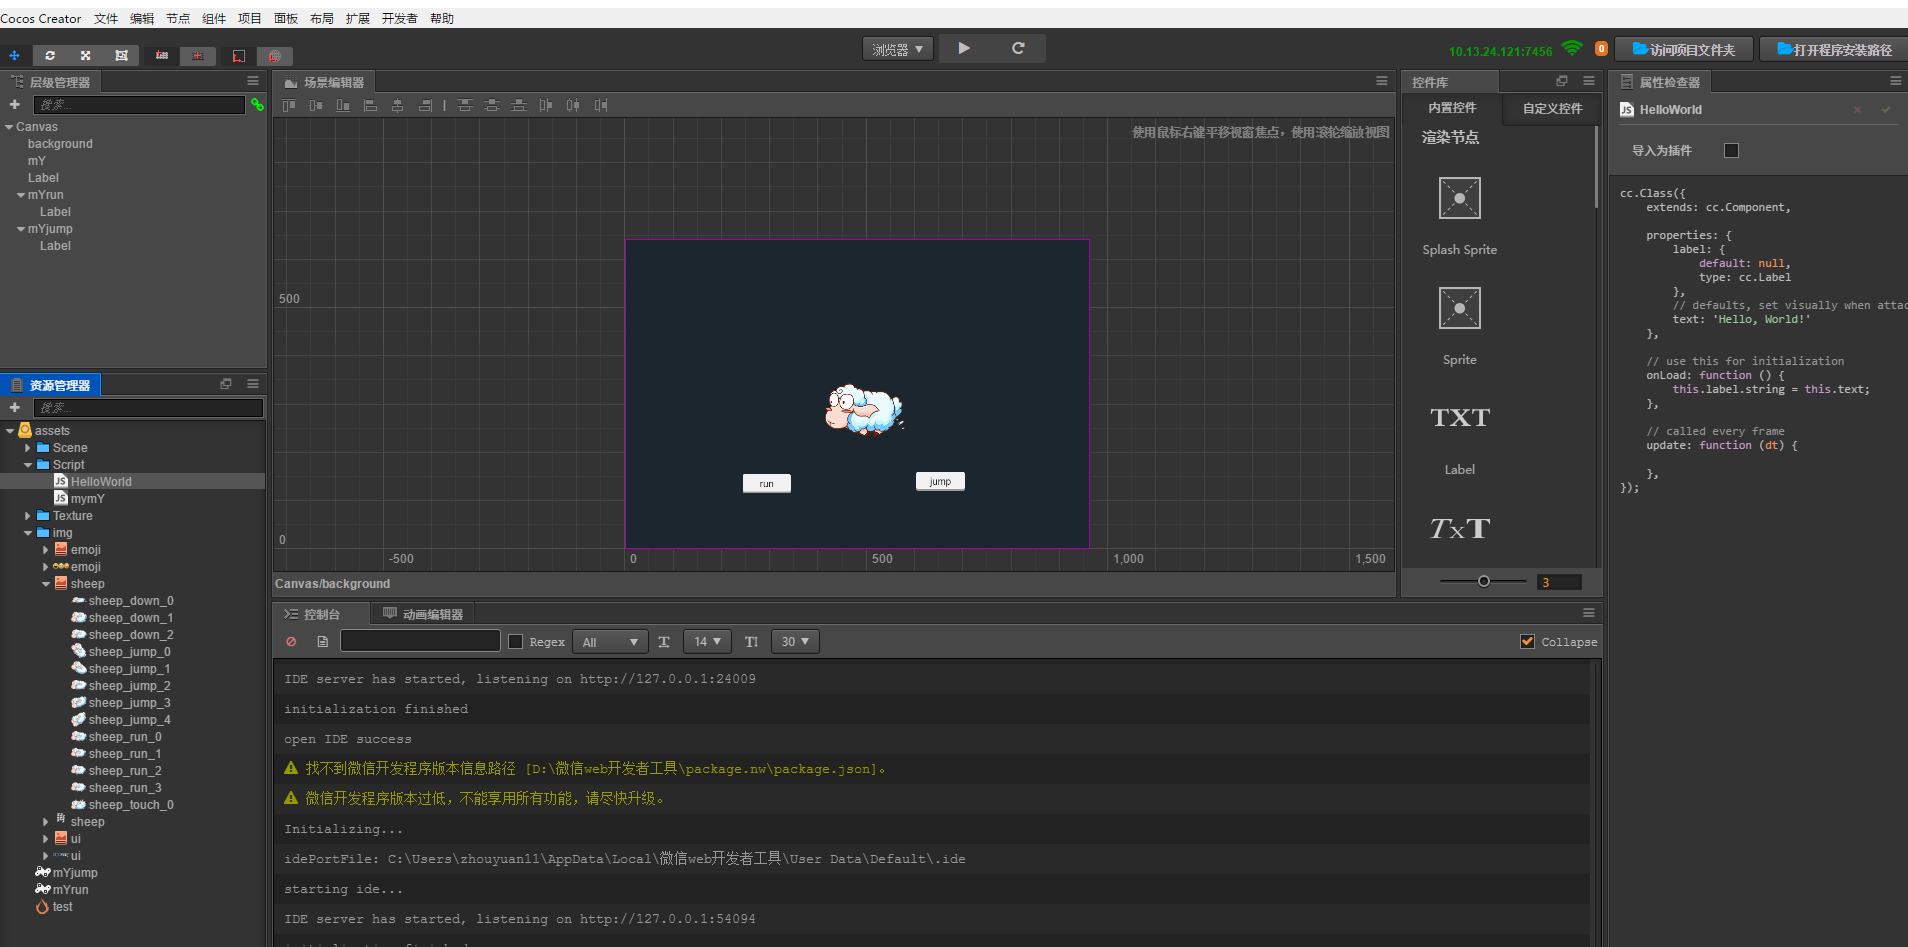
Task: Focus the assets search field
Action: click(149, 407)
